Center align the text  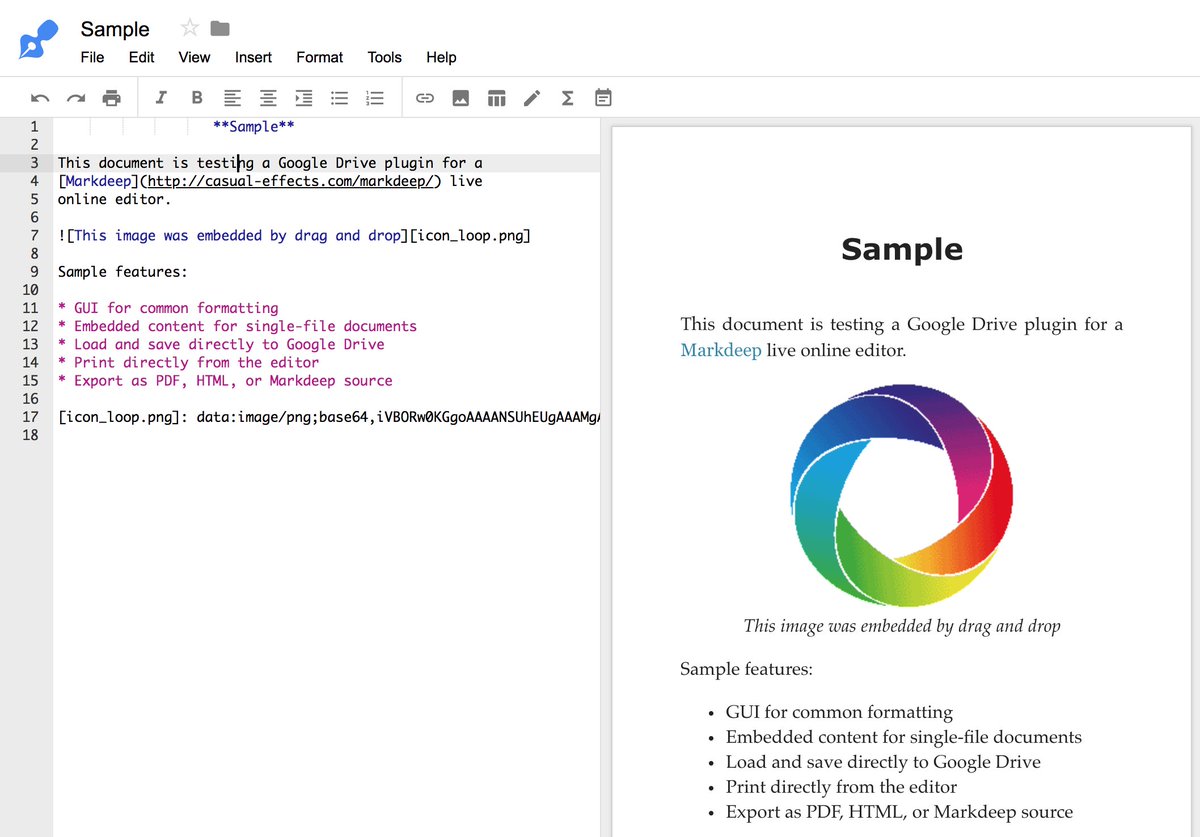tap(268, 98)
